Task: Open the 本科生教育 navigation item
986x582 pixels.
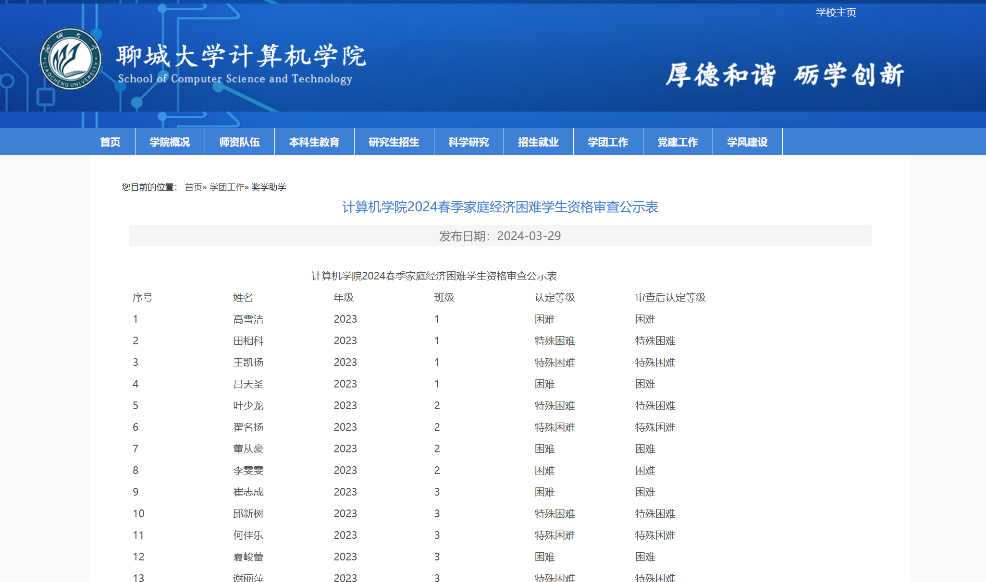Action: pos(314,142)
